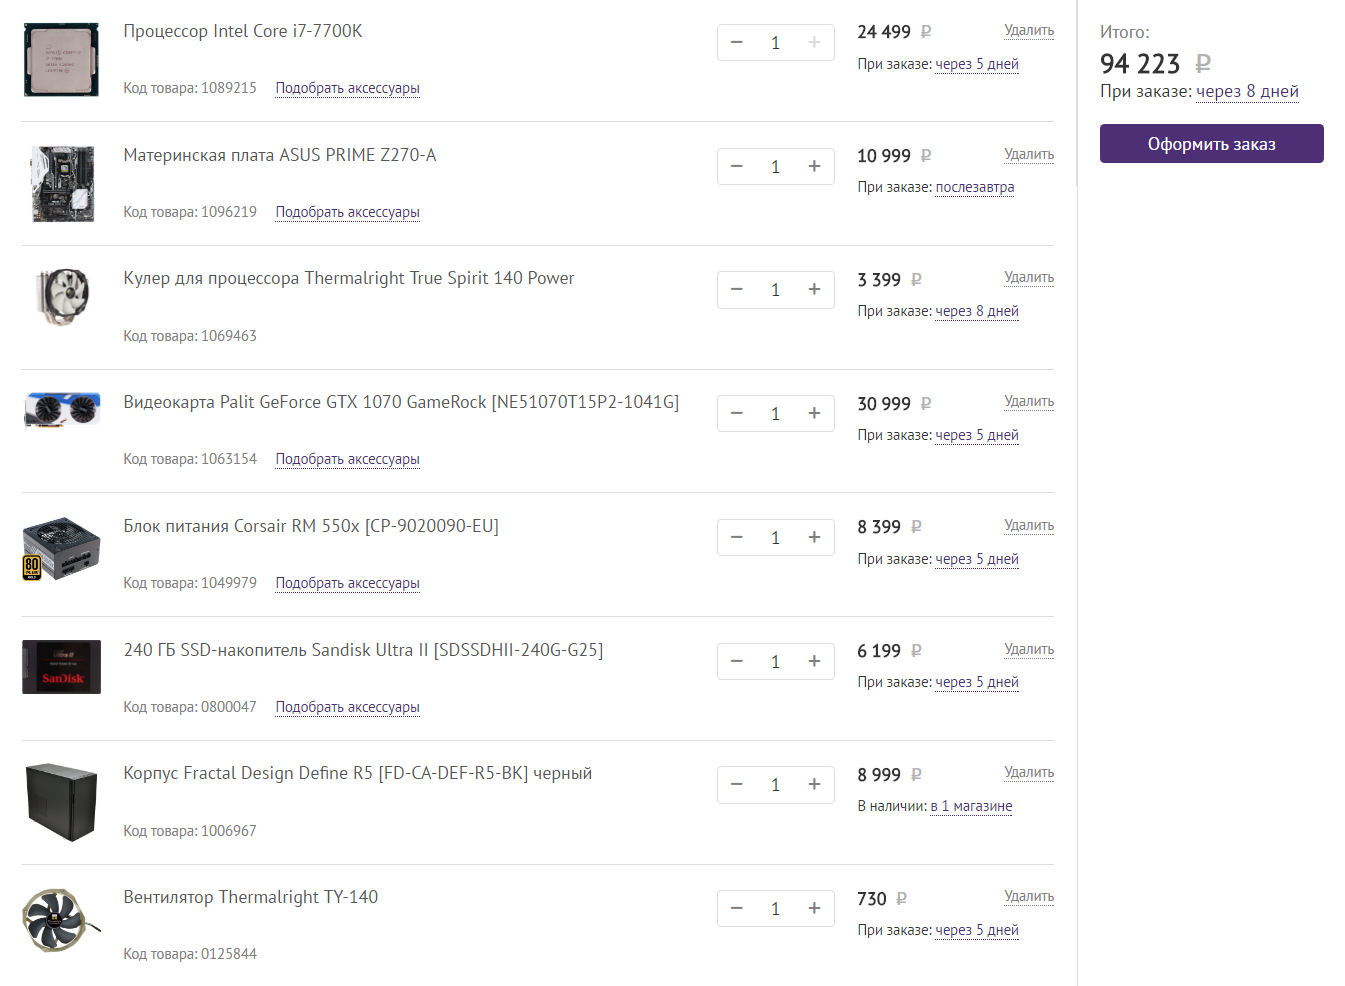The width and height of the screenshot is (1345, 986).
Task: Find accessories for ASUS PRIME Z270-A
Action: point(347,212)
